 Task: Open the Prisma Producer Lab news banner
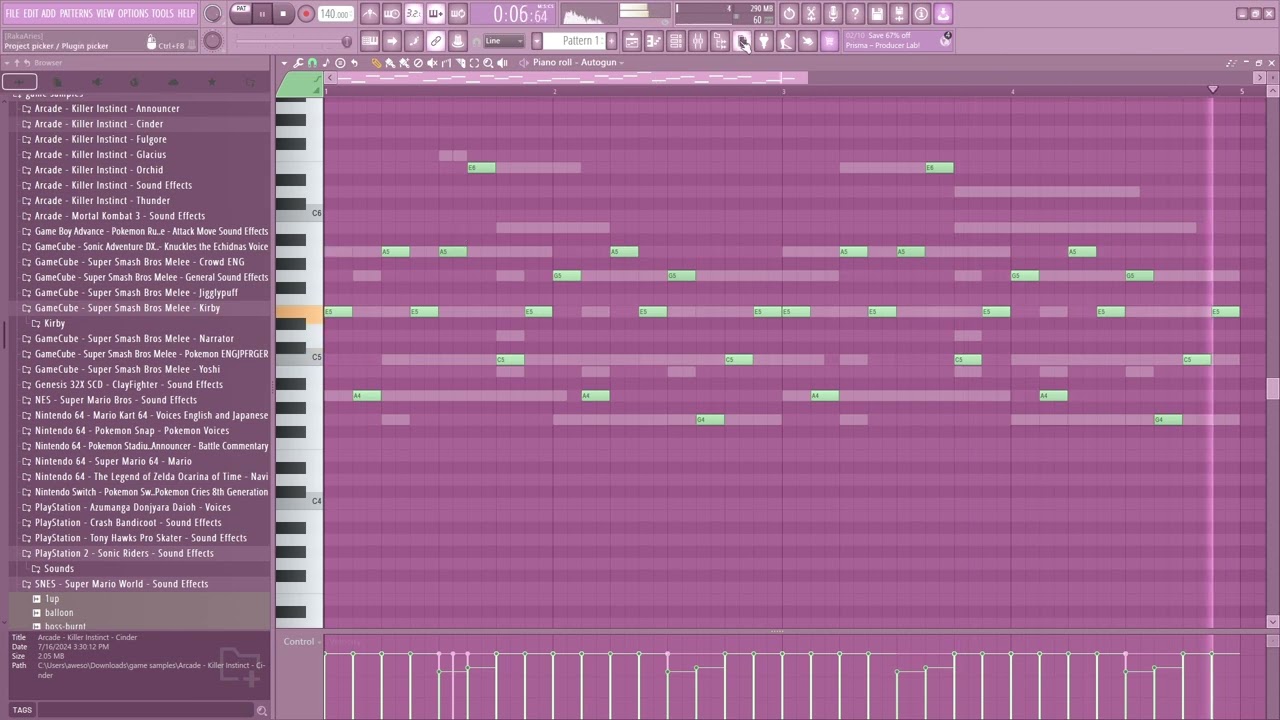point(899,41)
